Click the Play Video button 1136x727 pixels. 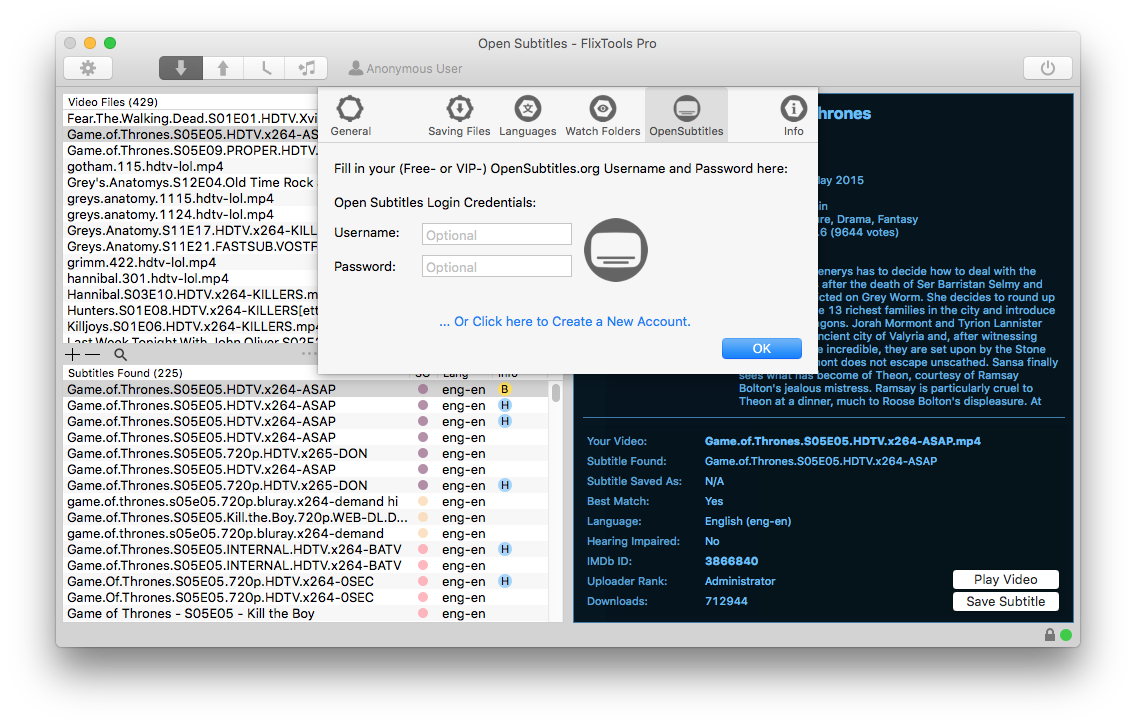tap(1006, 579)
